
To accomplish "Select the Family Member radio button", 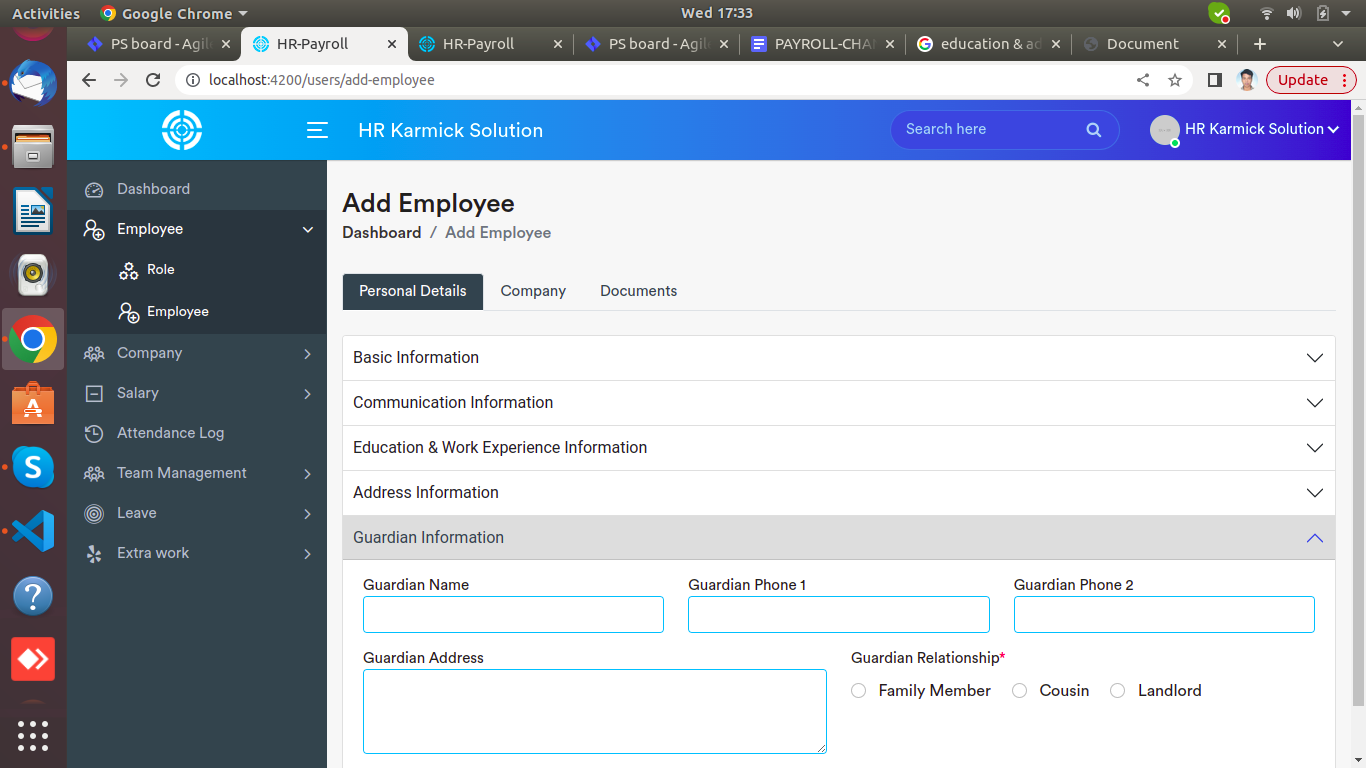I will coord(859,691).
